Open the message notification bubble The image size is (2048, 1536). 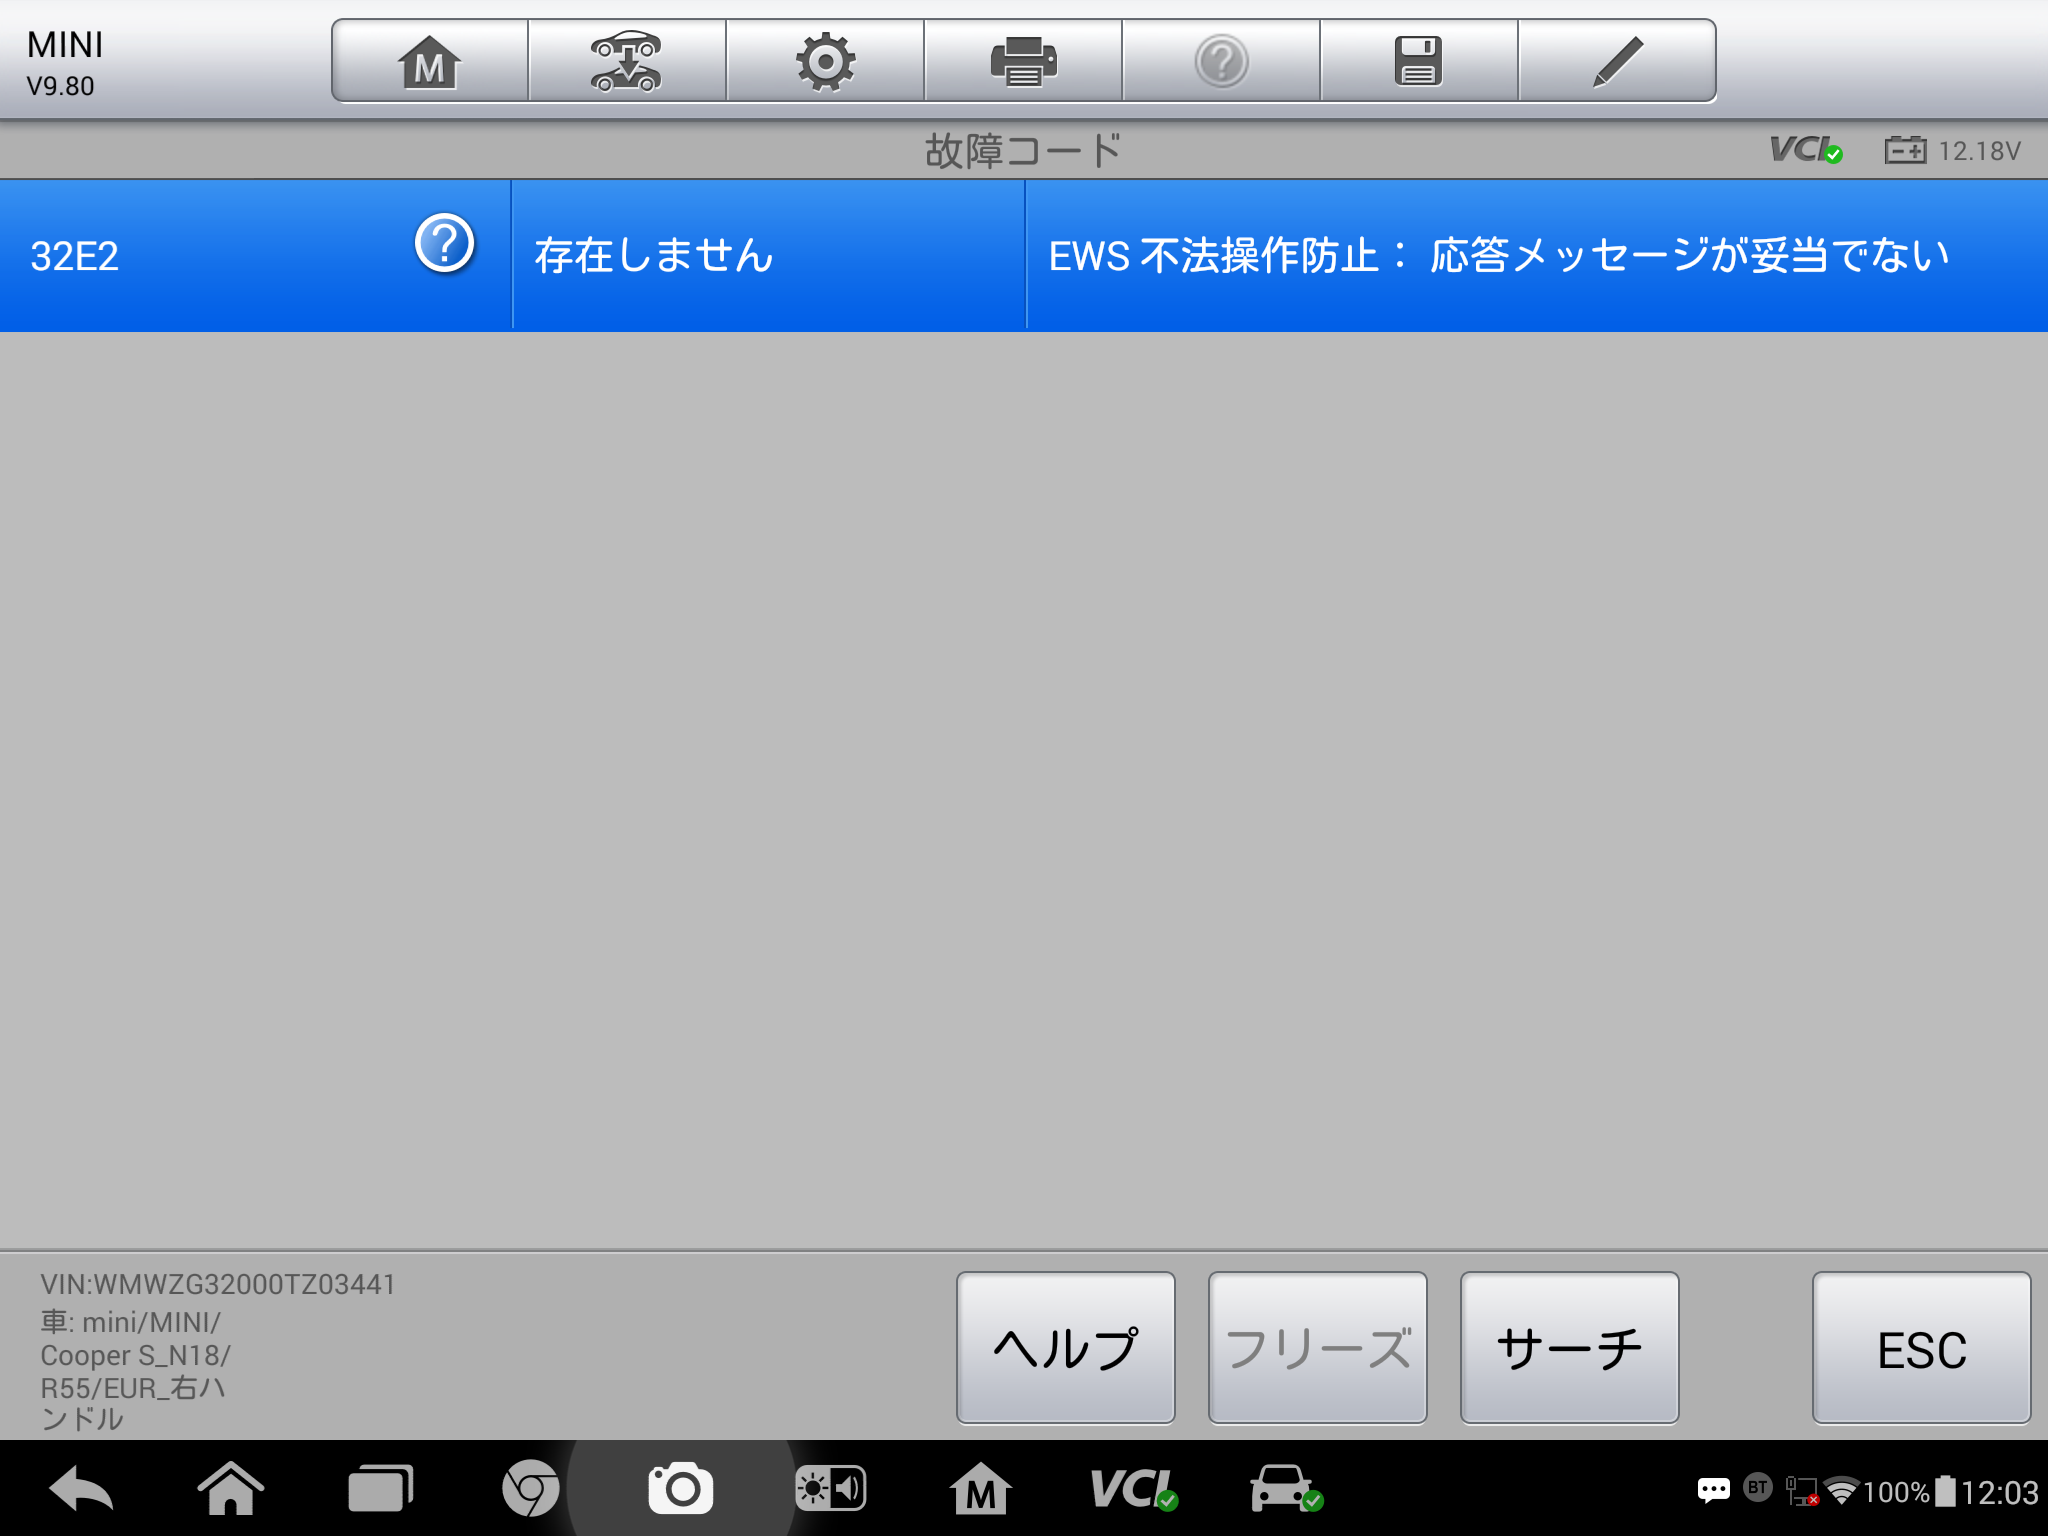point(1713,1491)
